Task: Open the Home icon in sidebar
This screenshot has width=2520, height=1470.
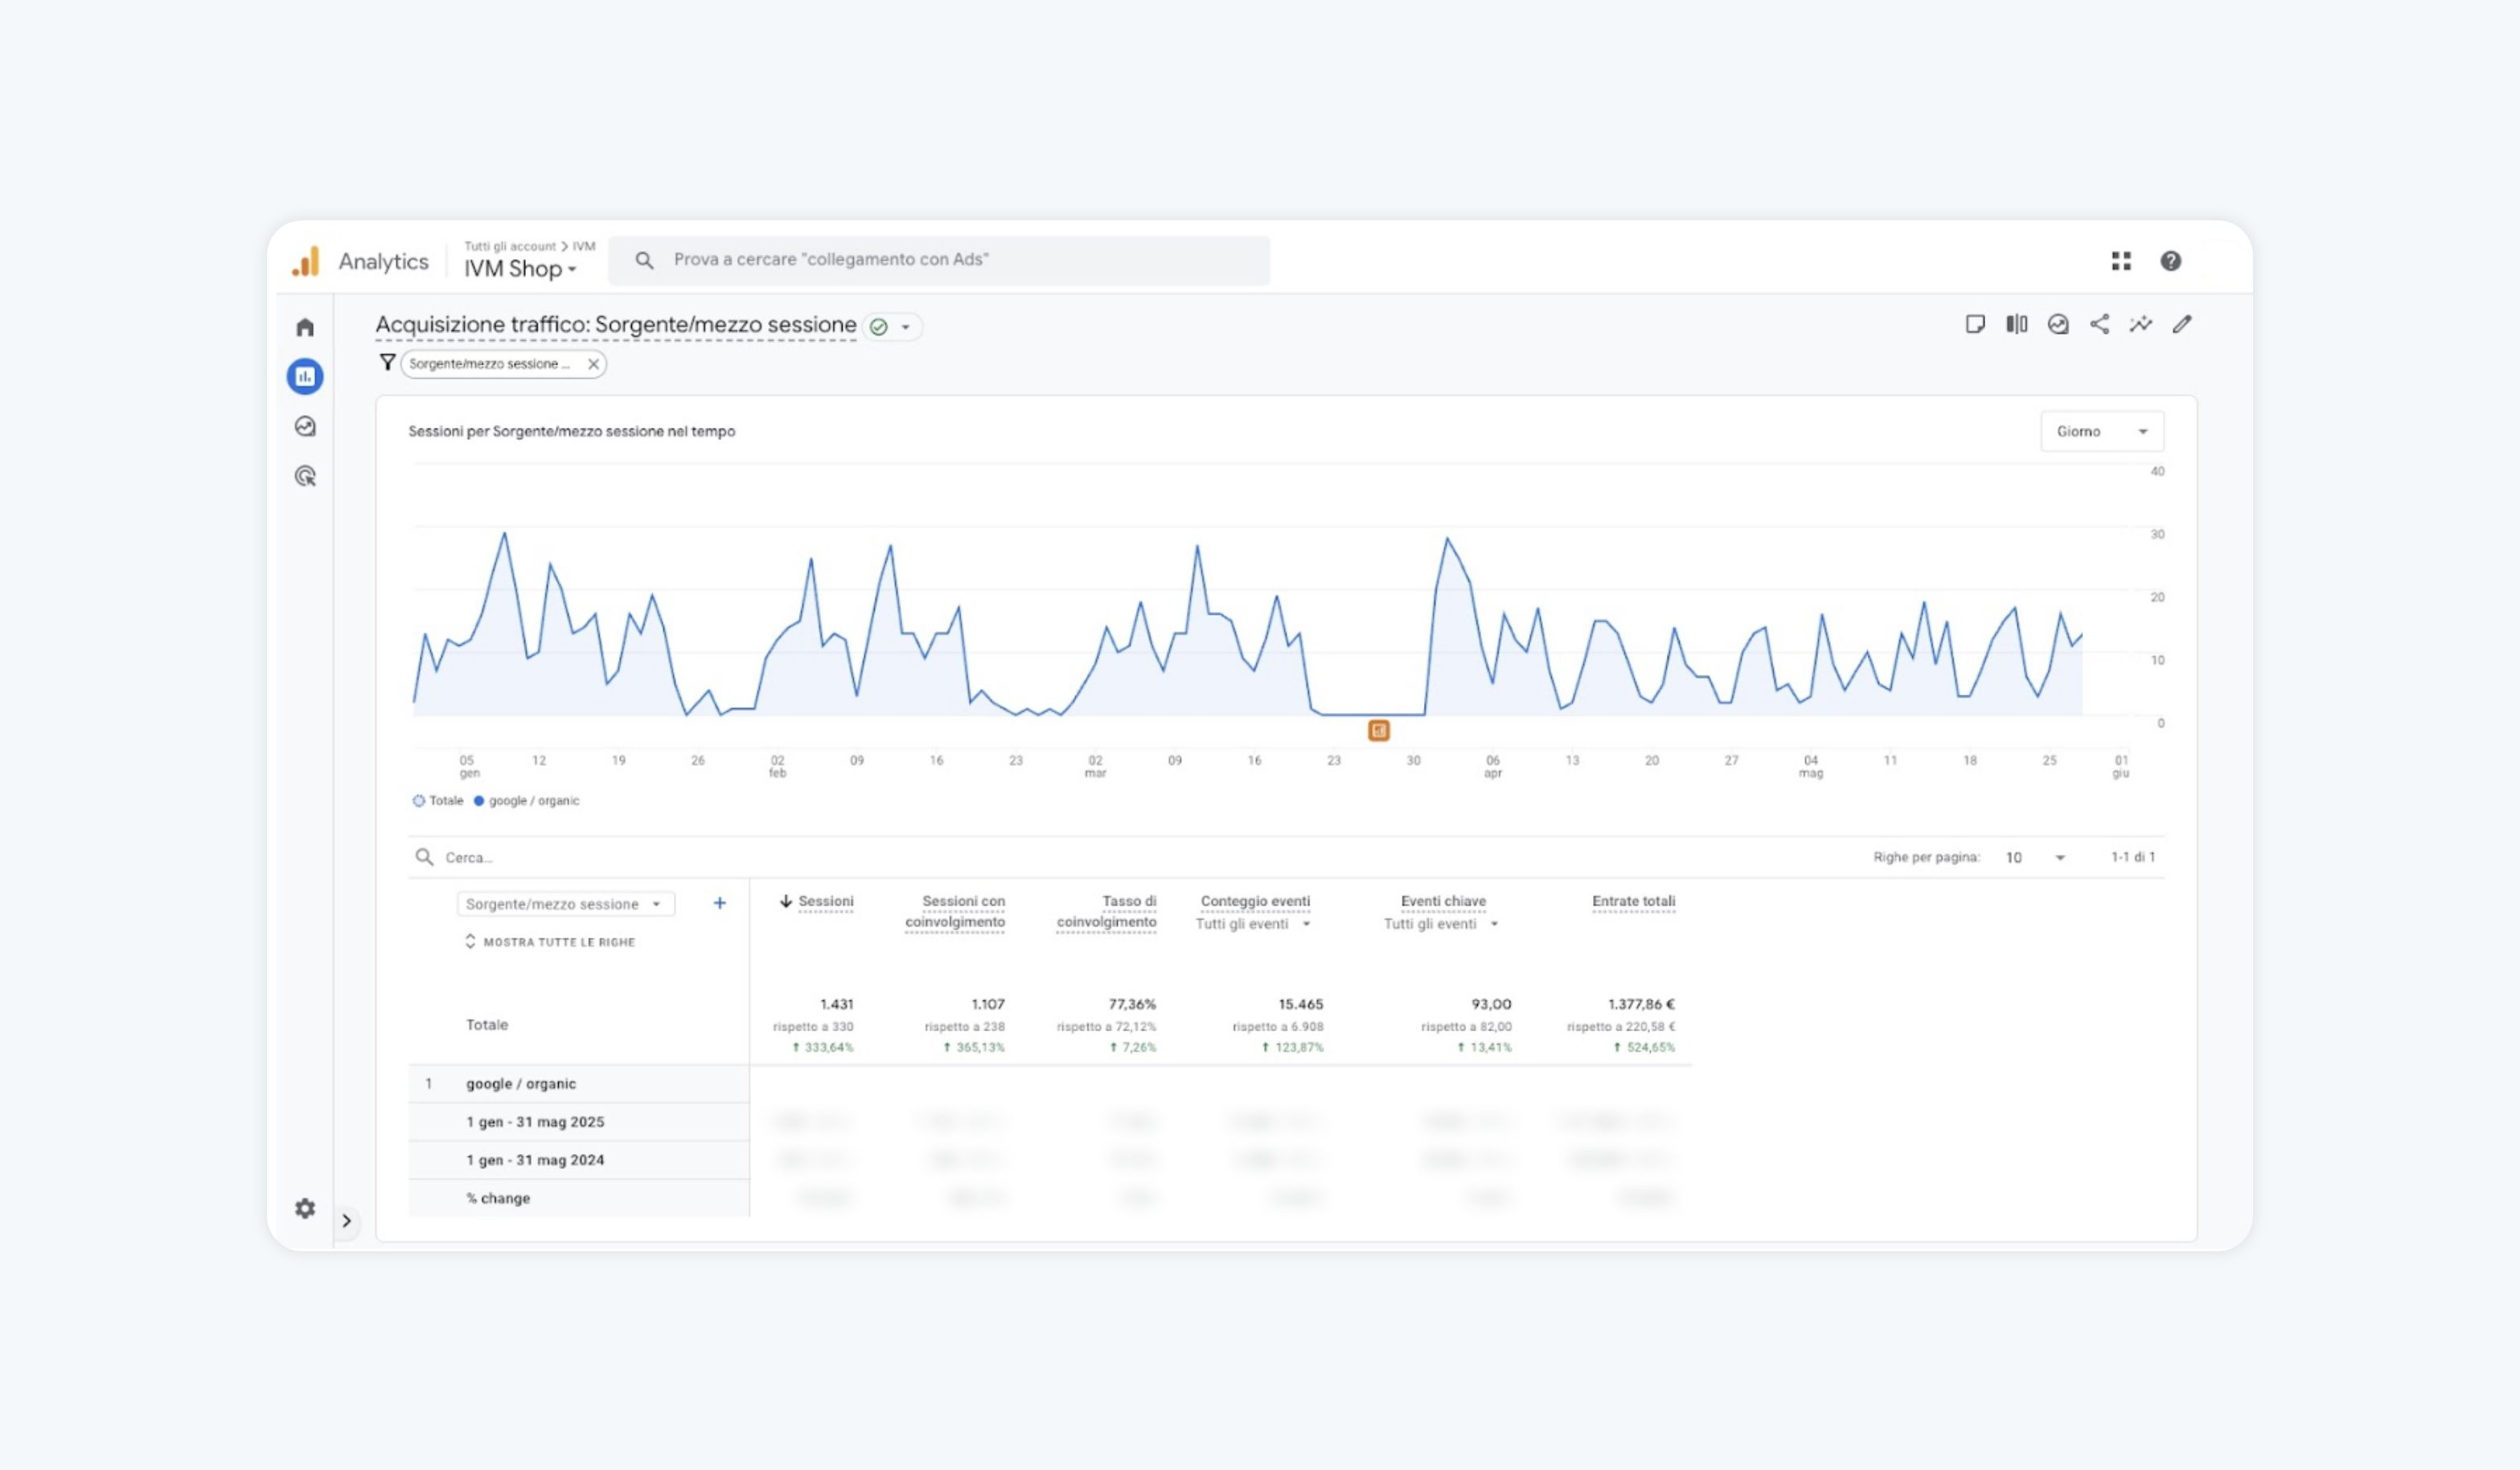Action: click(305, 327)
